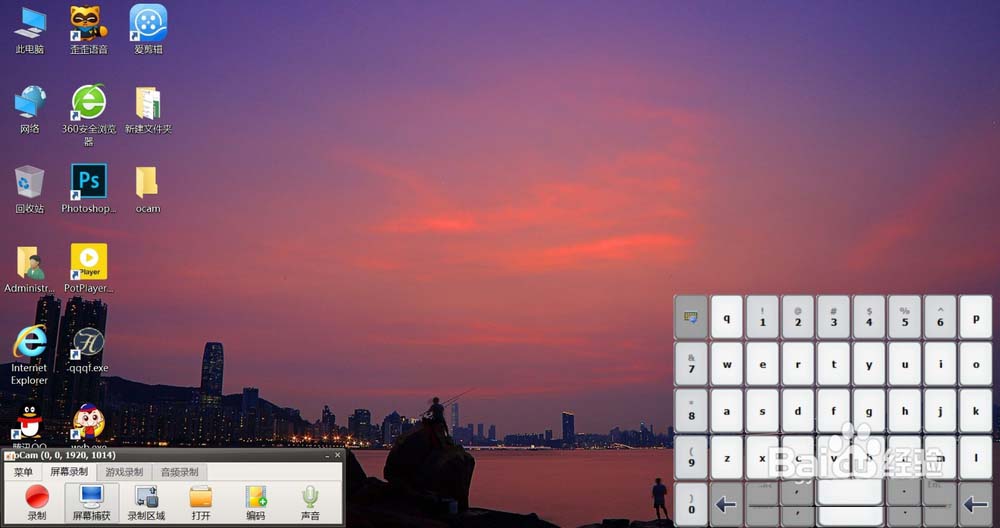1000x528 pixels.
Task: Tap the p key on on-screen keyboard
Action: (976, 317)
